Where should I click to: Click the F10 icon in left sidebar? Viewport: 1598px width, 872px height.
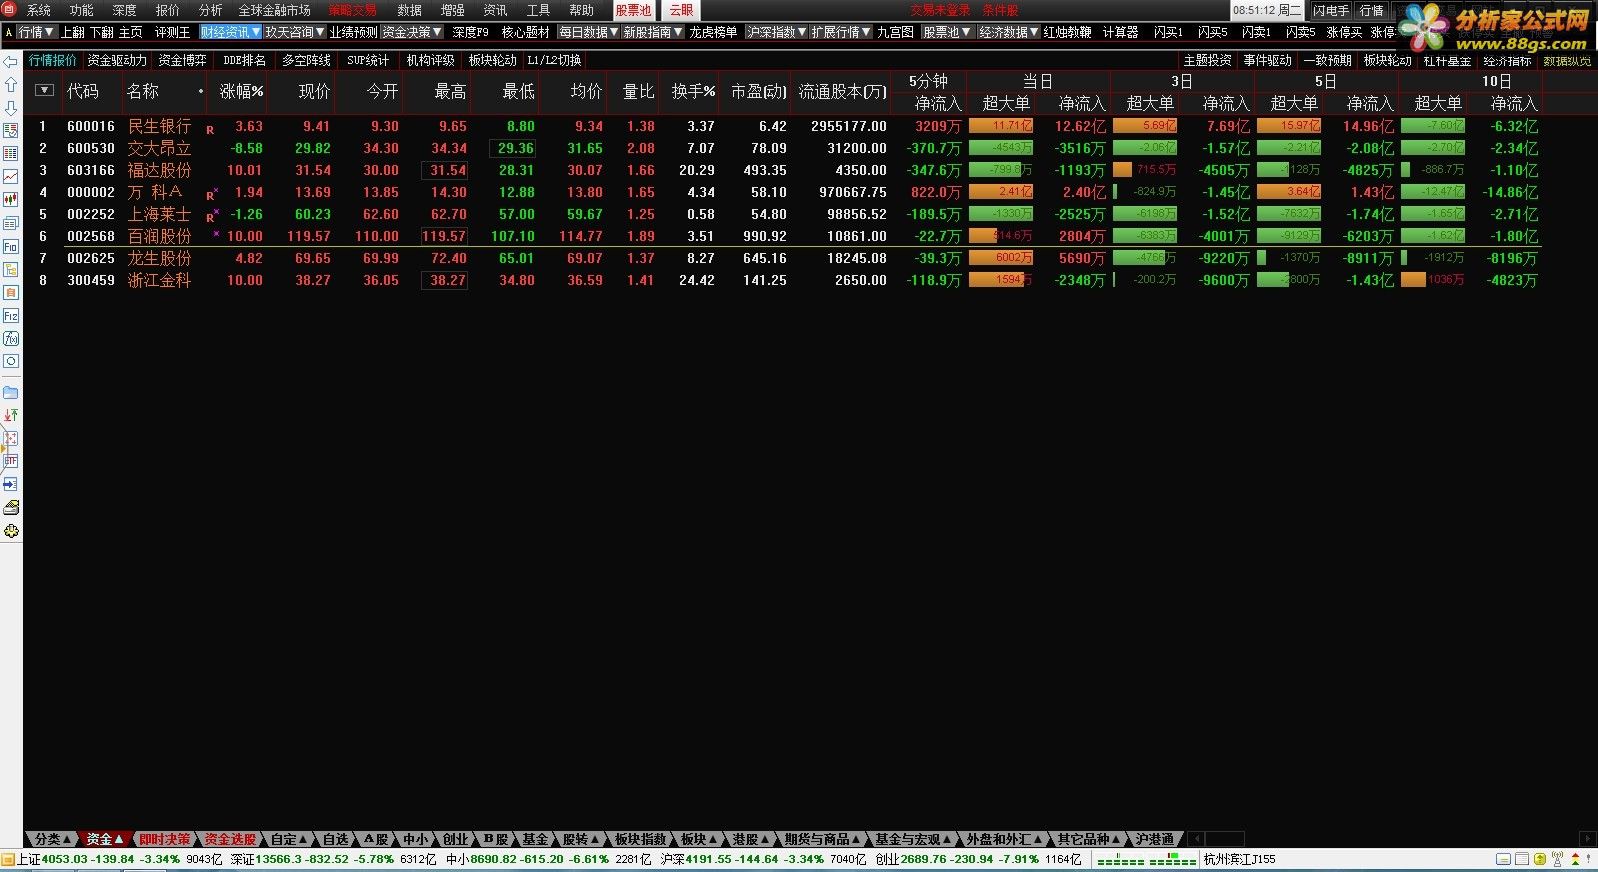tap(11, 247)
